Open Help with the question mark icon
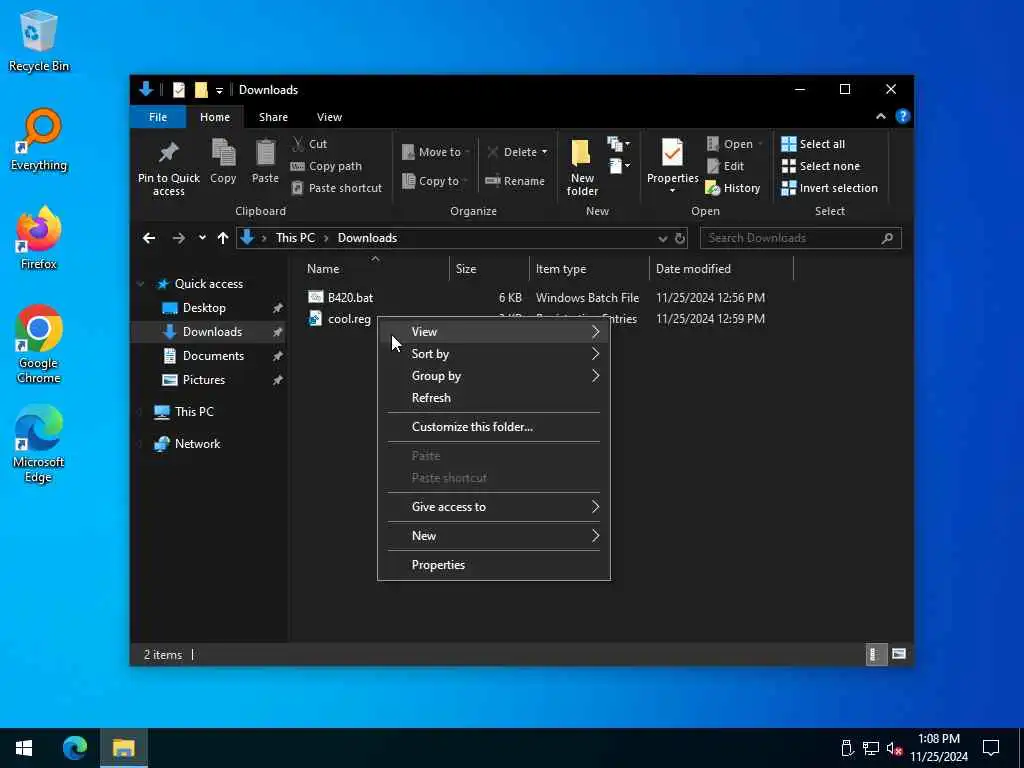The image size is (1024, 768). [x=903, y=116]
